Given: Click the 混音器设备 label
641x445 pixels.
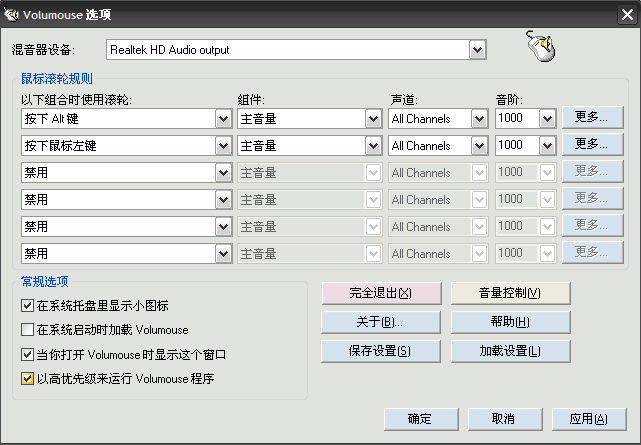Looking at the screenshot, I should 43,50.
